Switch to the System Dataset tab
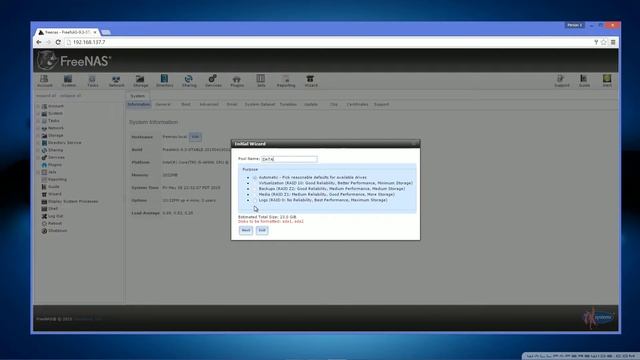Image resolution: width=640 pixels, height=360 pixels. click(260, 104)
